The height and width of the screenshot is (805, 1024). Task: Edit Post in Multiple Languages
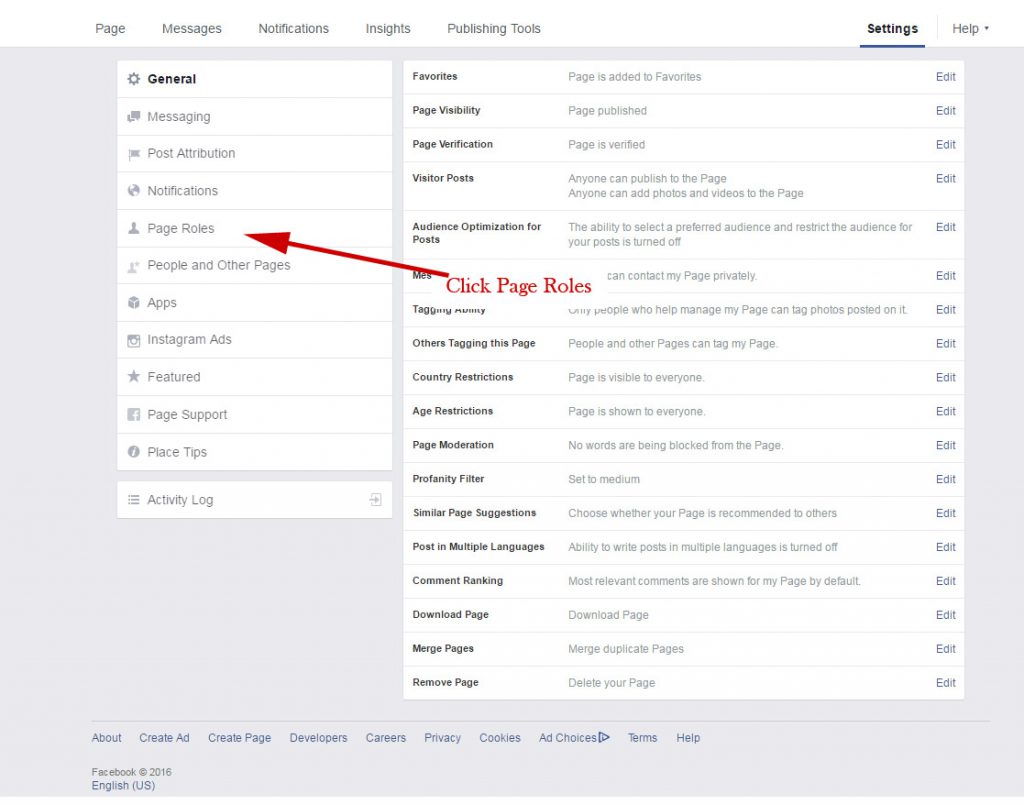946,548
